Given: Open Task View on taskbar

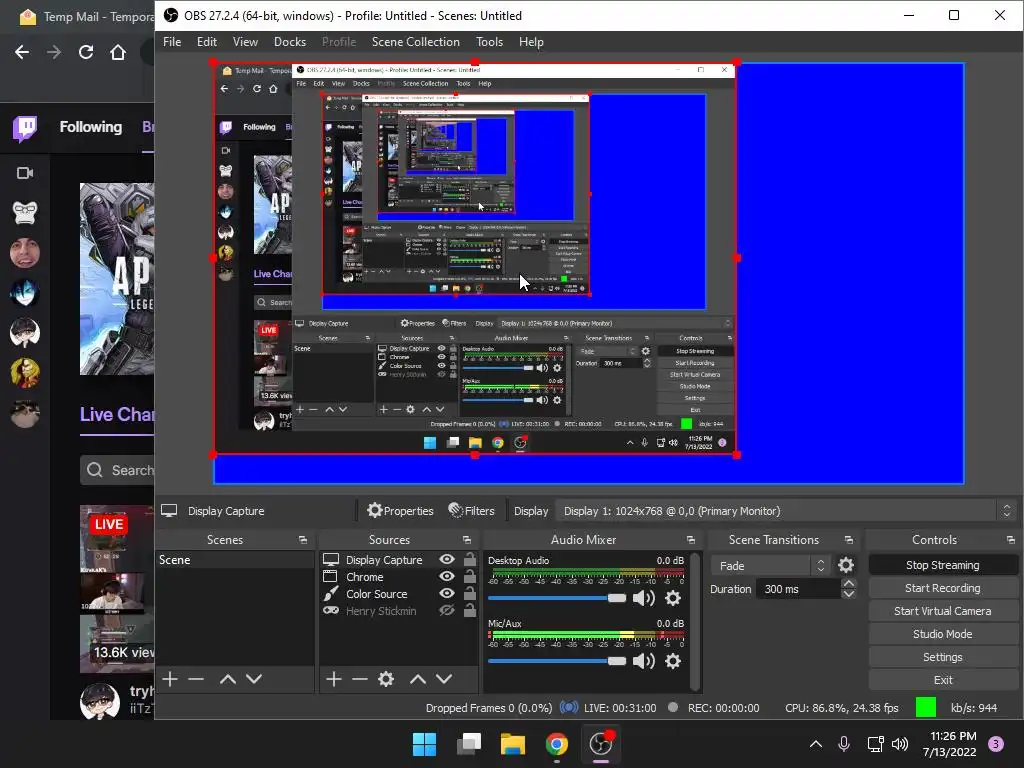Looking at the screenshot, I should [468, 744].
